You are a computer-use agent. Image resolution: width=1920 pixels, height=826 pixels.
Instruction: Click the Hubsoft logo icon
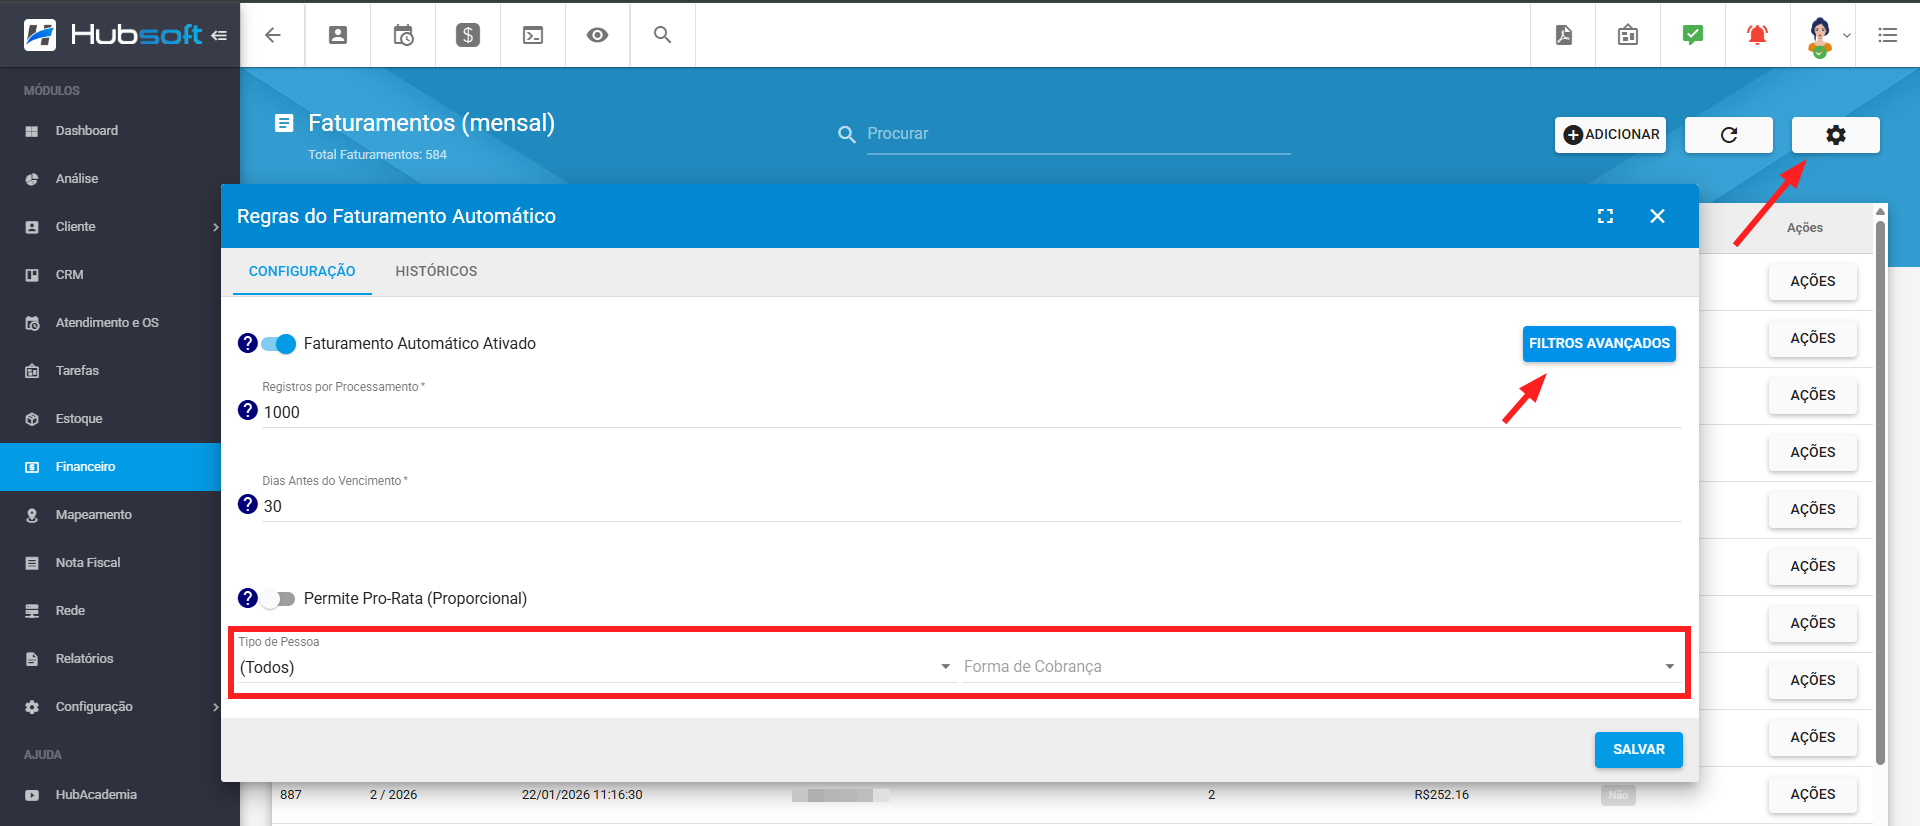(40, 34)
